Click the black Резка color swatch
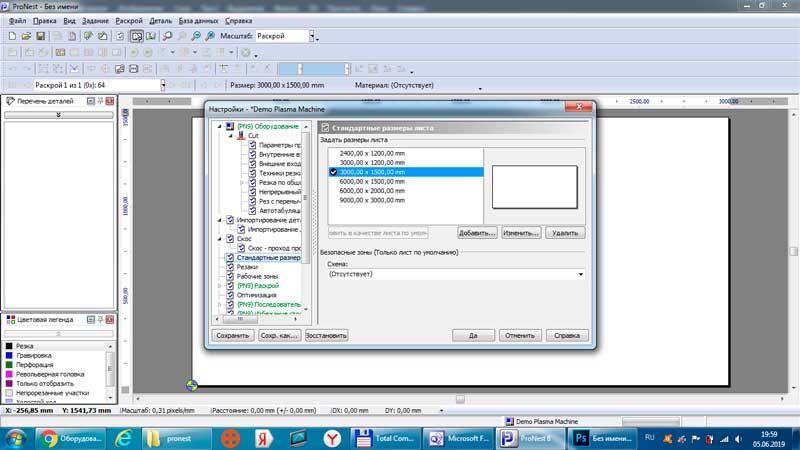The width and height of the screenshot is (800, 450). click(x=9, y=346)
